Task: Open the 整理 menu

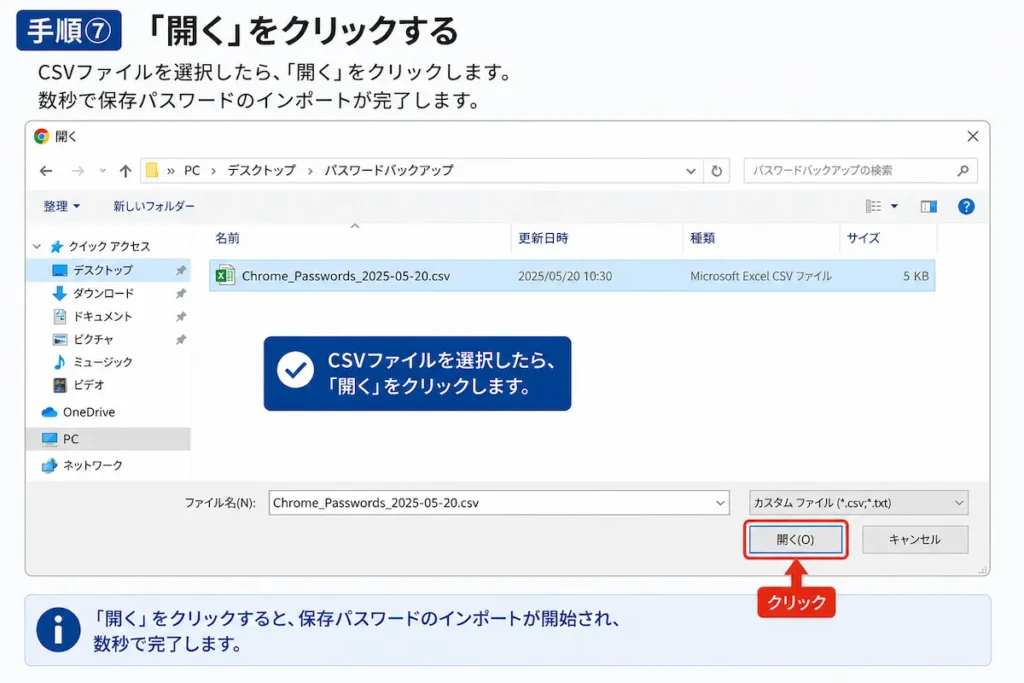Action: [61, 206]
